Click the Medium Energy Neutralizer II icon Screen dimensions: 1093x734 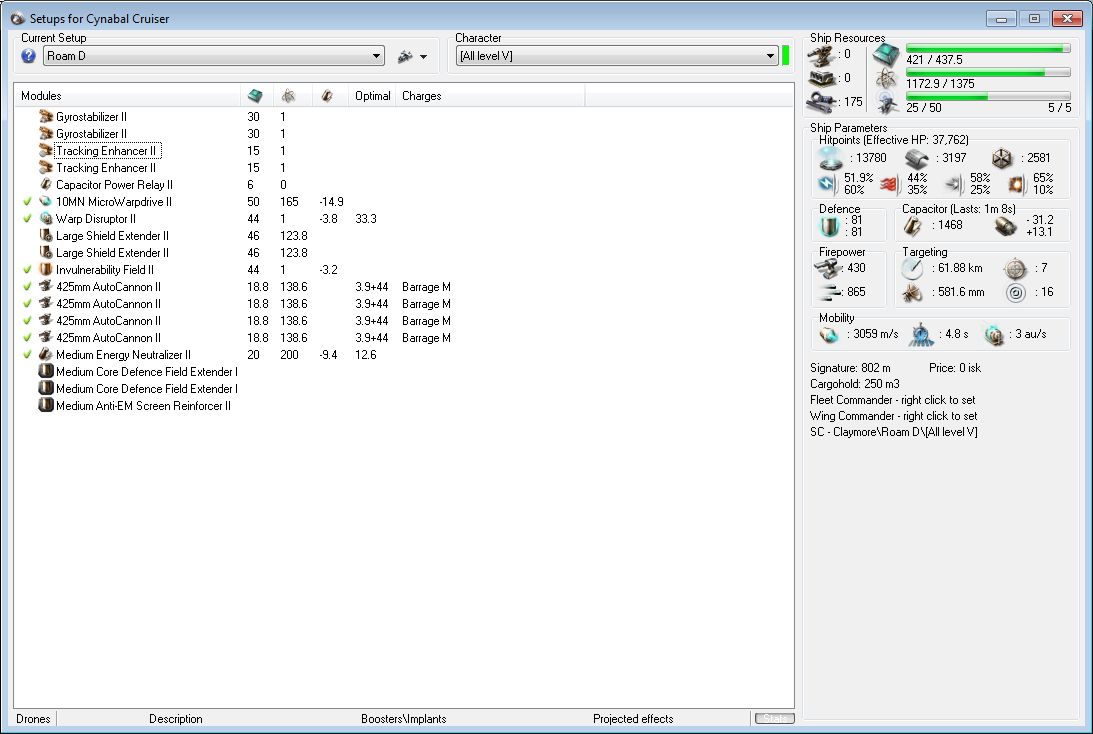pyautogui.click(x=46, y=354)
